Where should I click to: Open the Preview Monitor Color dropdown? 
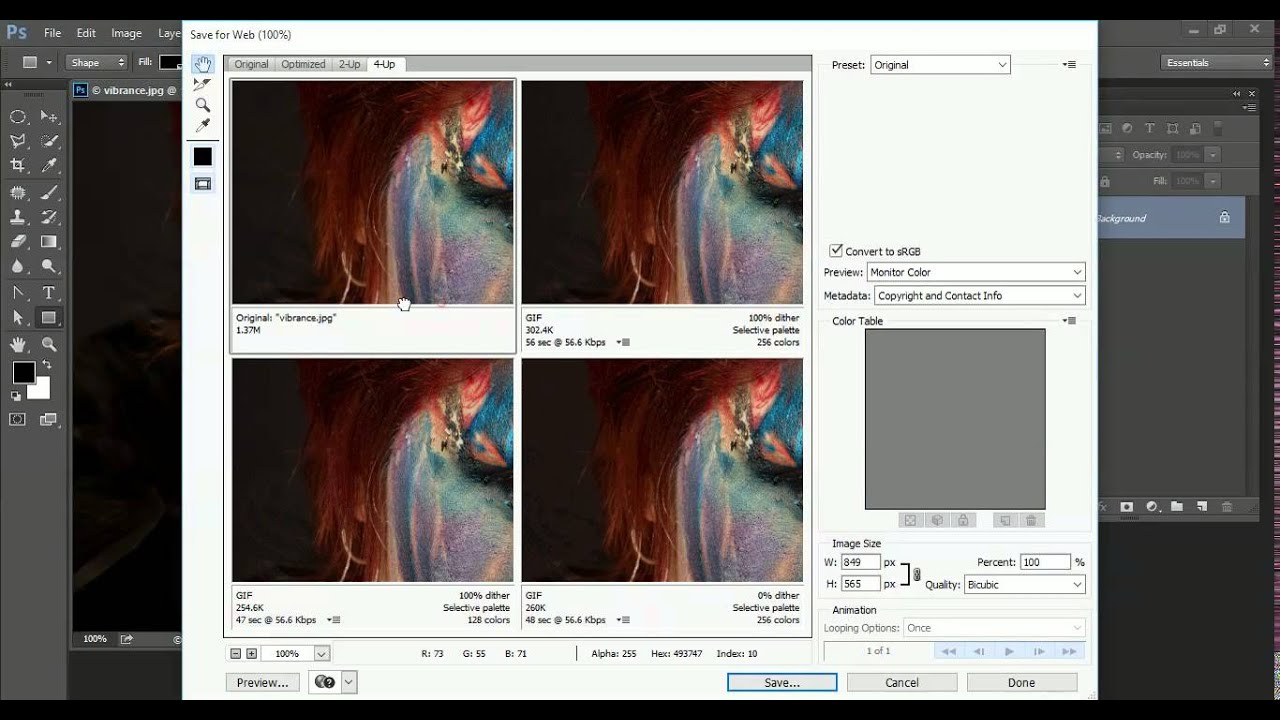[976, 272]
